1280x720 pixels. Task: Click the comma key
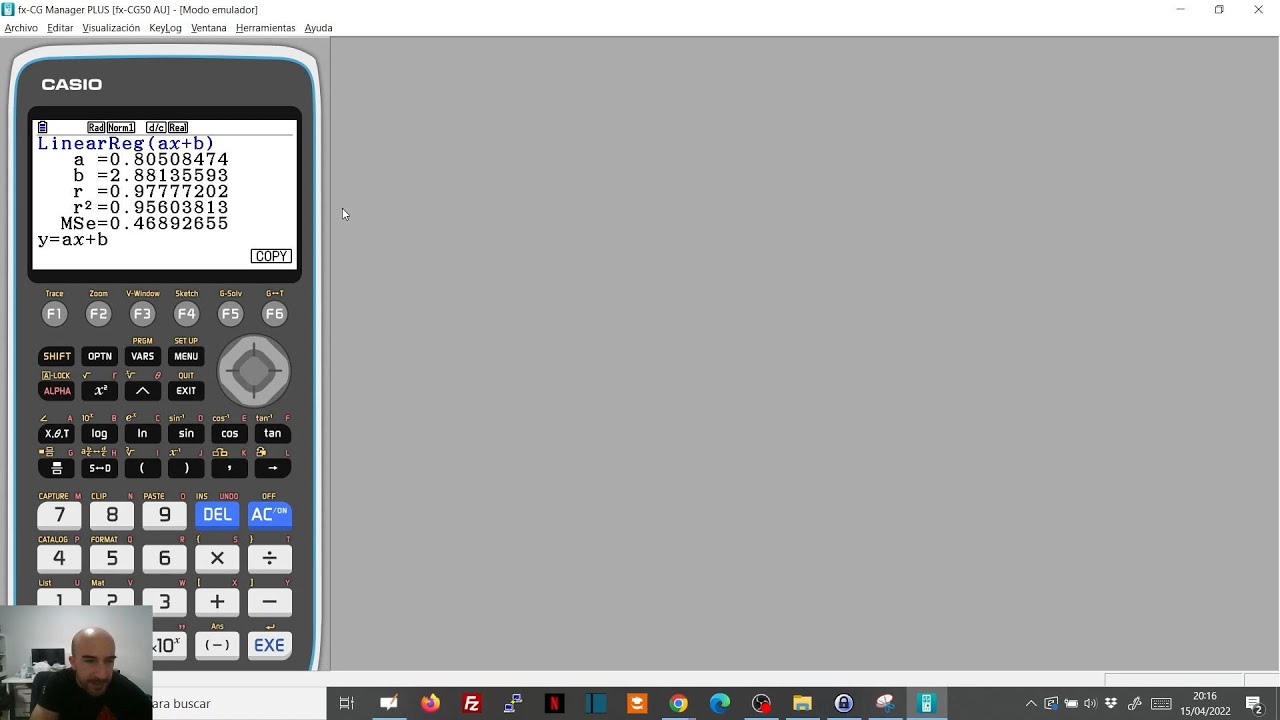point(230,468)
